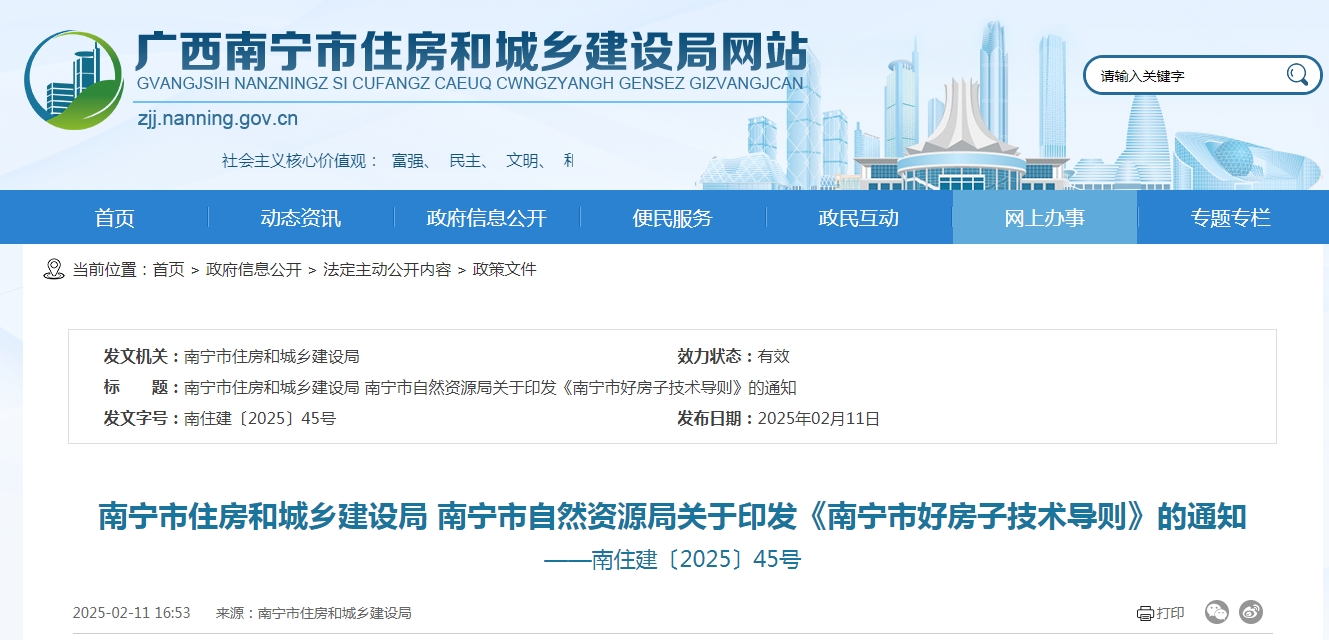Click the site logo emblem
1329x640 pixels.
coord(73,80)
